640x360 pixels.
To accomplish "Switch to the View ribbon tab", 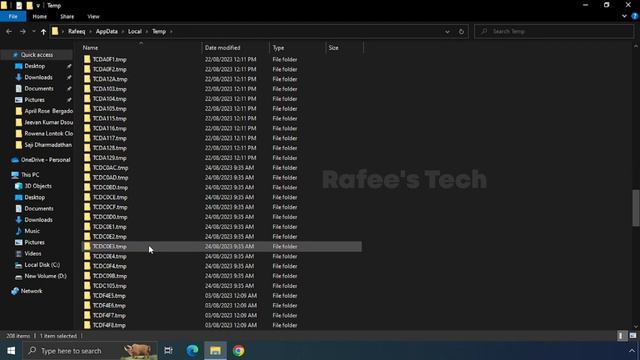I will pyautogui.click(x=93, y=16).
